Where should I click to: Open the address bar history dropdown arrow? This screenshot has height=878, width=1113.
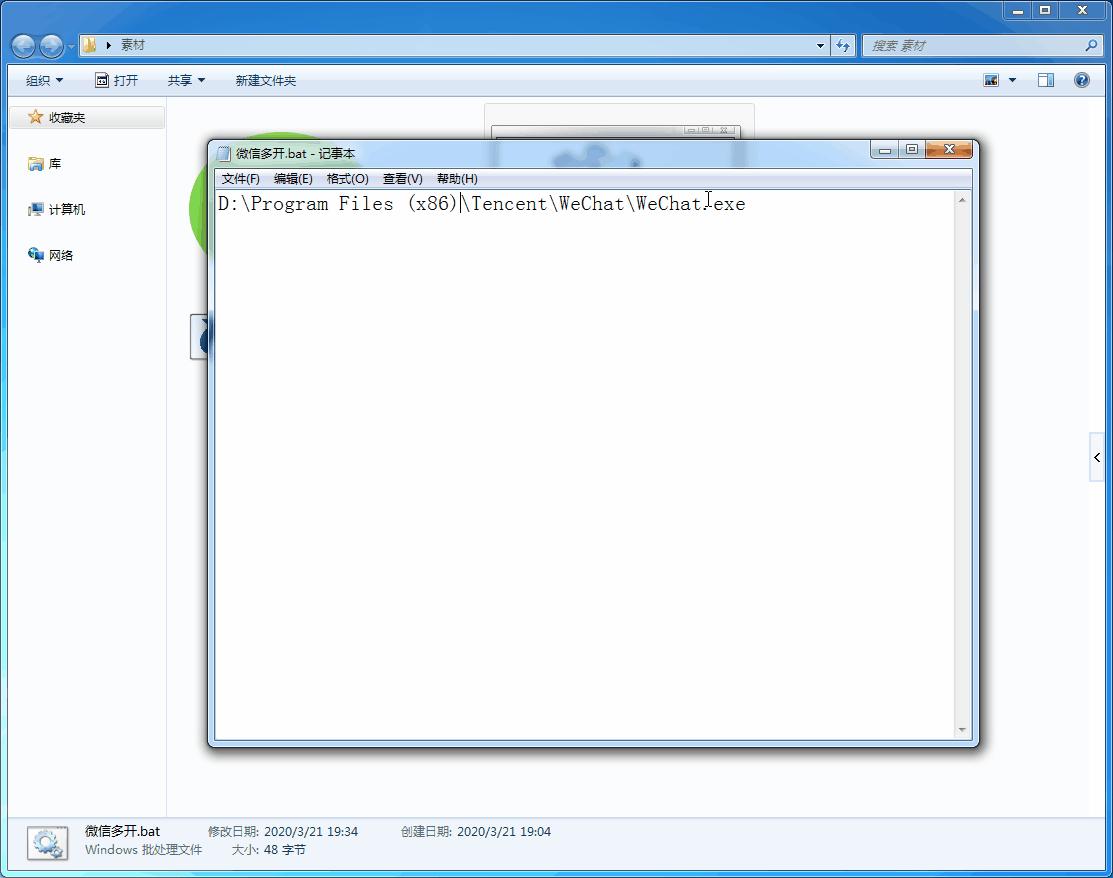click(820, 45)
